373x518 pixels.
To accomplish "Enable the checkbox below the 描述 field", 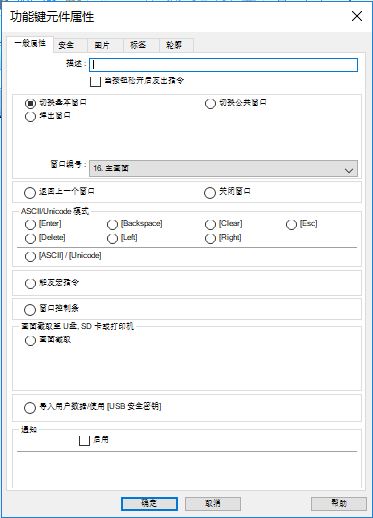I will pyautogui.click(x=95, y=81).
